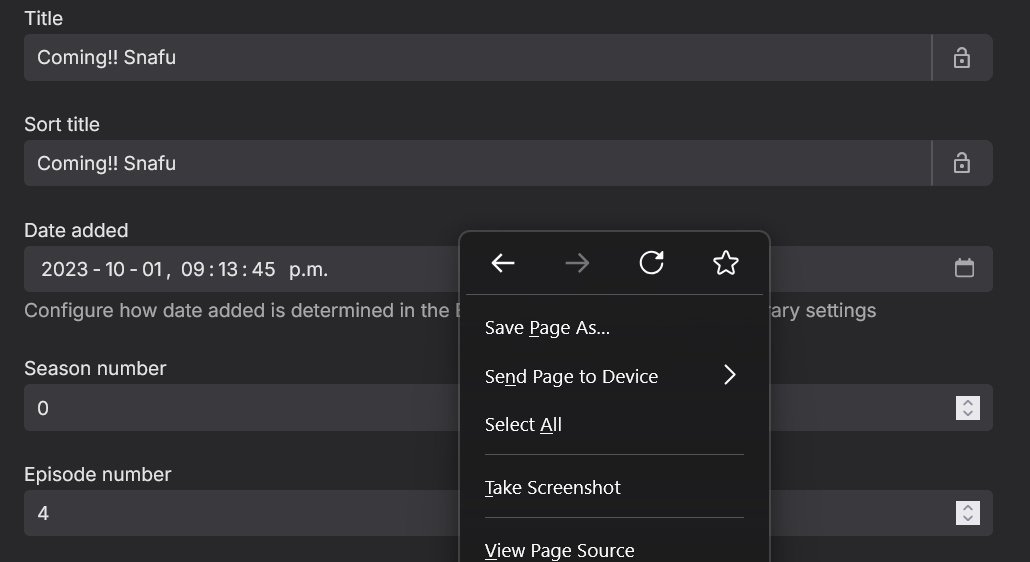
Task: Click the back arrow in context menu
Action: pos(503,263)
